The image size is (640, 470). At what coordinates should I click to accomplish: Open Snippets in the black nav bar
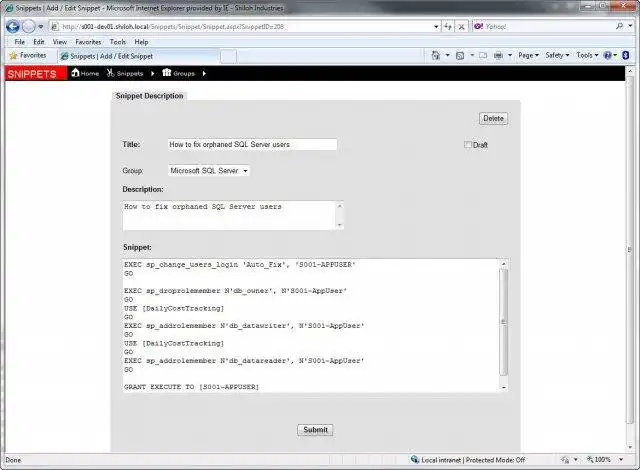[125, 73]
